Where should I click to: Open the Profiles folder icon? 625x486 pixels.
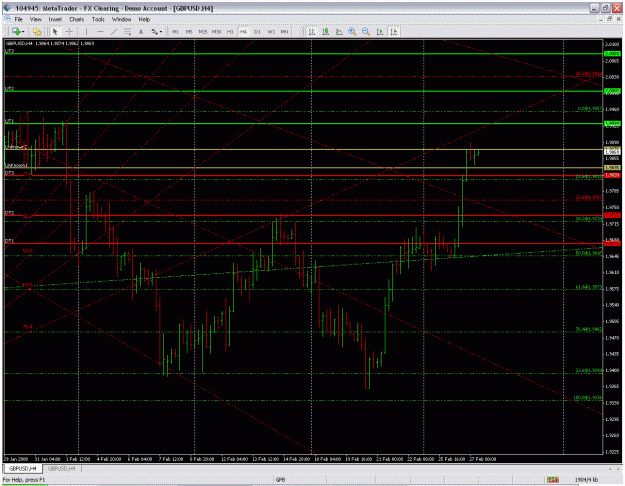(x=37, y=31)
